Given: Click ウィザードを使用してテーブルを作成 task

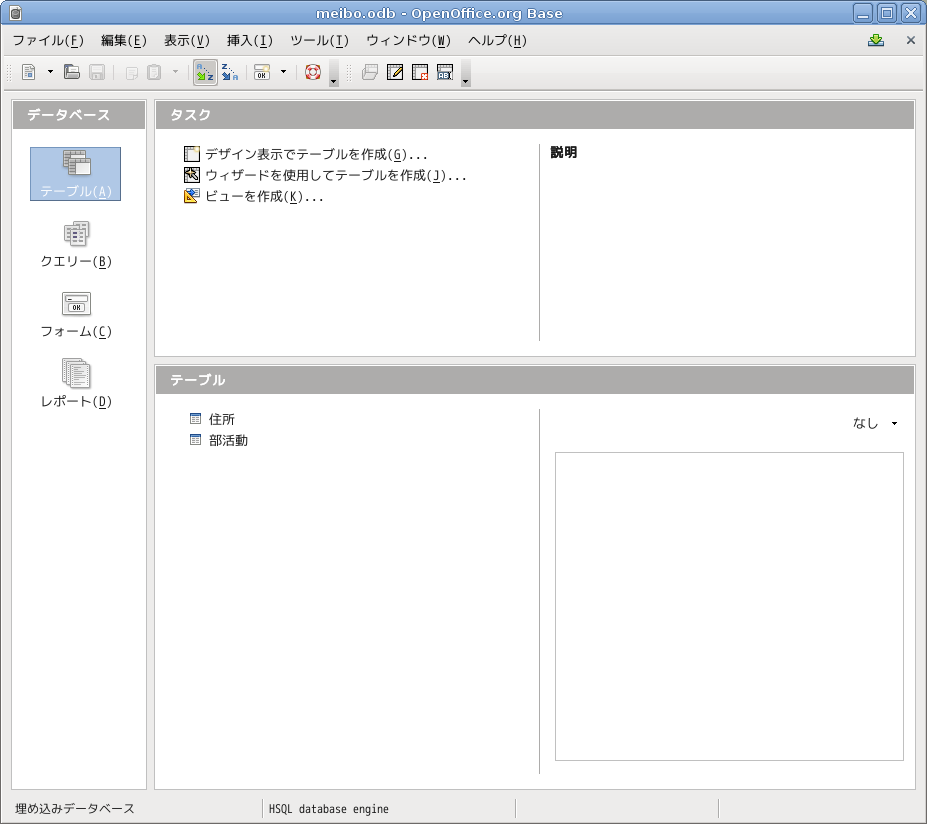Looking at the screenshot, I should [x=335, y=176].
